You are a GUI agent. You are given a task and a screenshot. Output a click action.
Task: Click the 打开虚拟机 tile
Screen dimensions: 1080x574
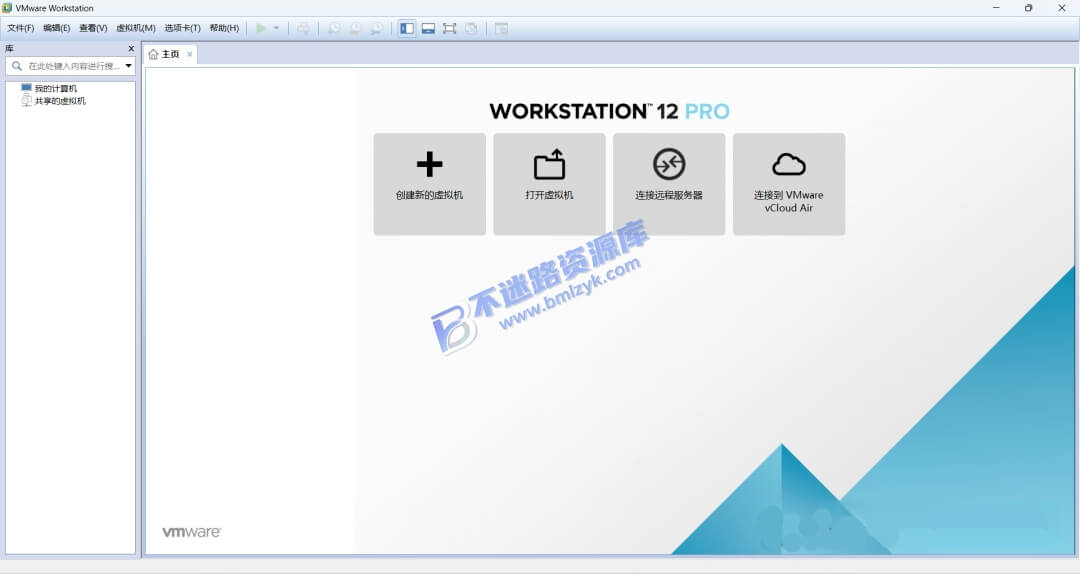tap(549, 184)
